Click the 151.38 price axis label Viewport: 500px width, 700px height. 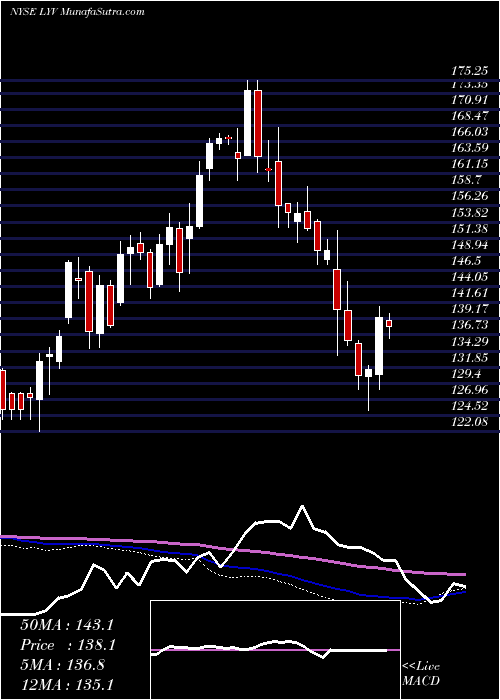click(x=469, y=229)
